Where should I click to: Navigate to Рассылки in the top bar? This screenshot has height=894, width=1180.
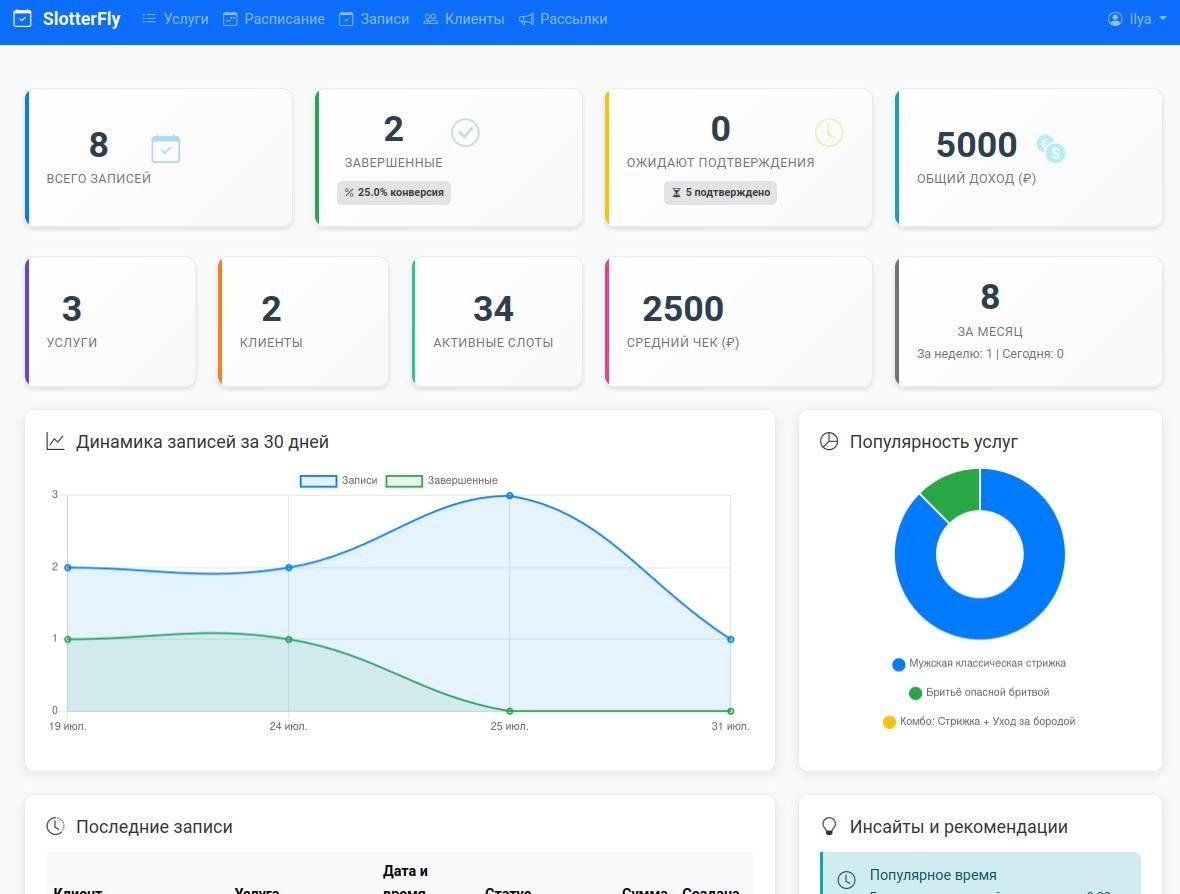pos(563,19)
